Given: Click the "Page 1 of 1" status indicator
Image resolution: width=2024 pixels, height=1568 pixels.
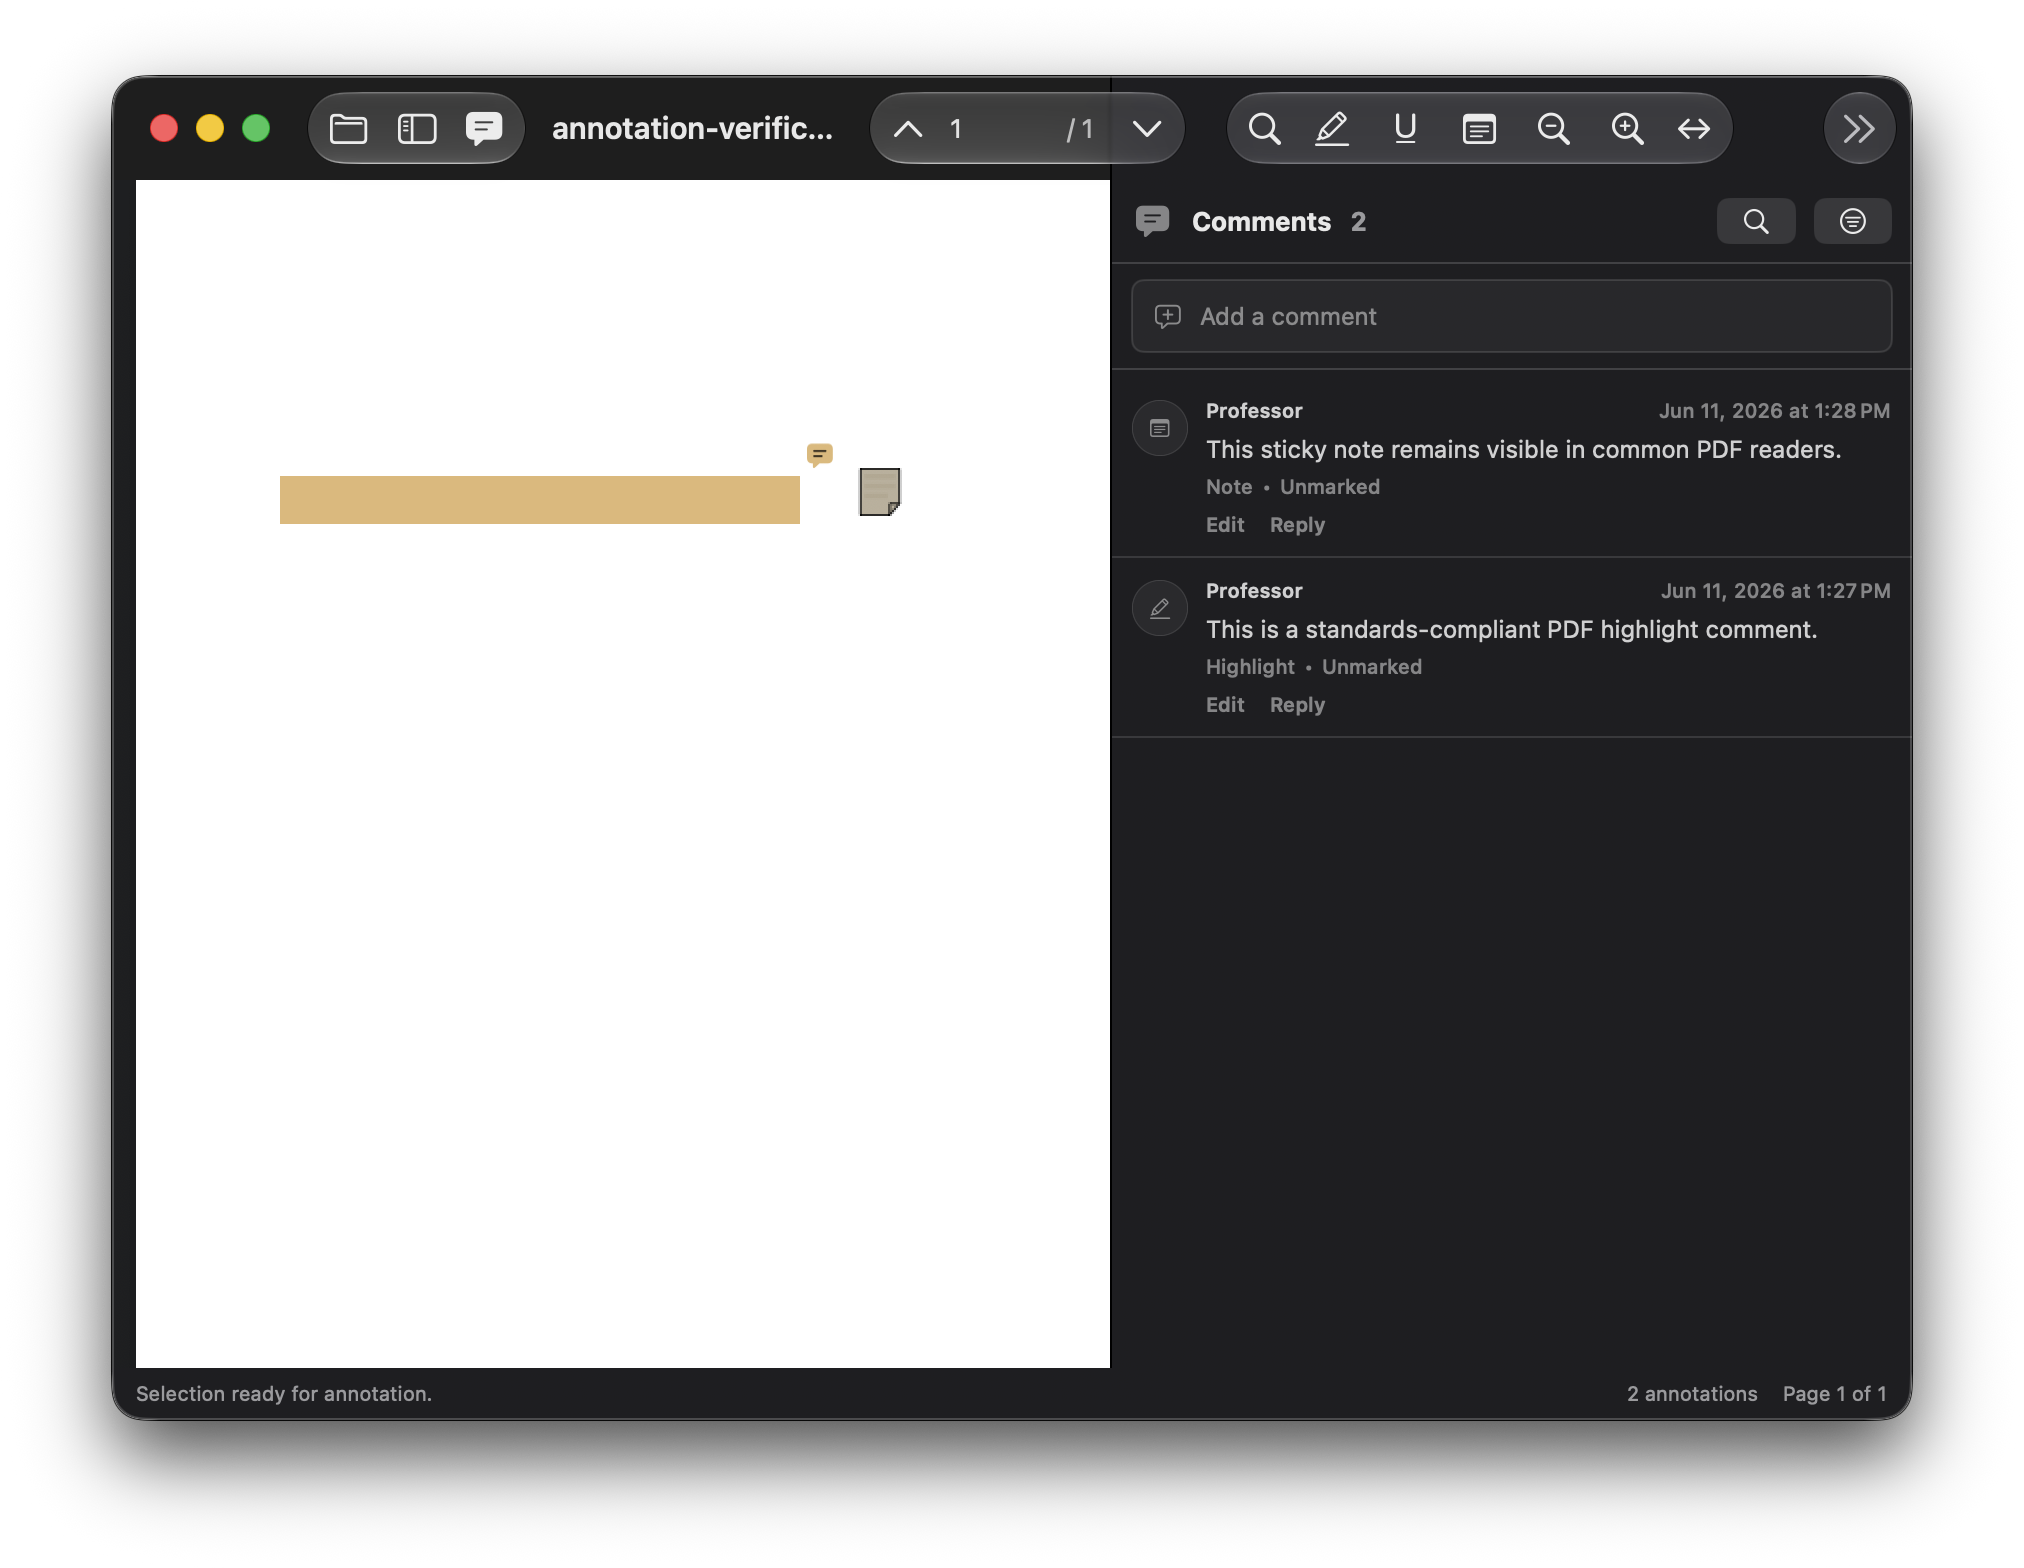Looking at the screenshot, I should (x=1835, y=1394).
